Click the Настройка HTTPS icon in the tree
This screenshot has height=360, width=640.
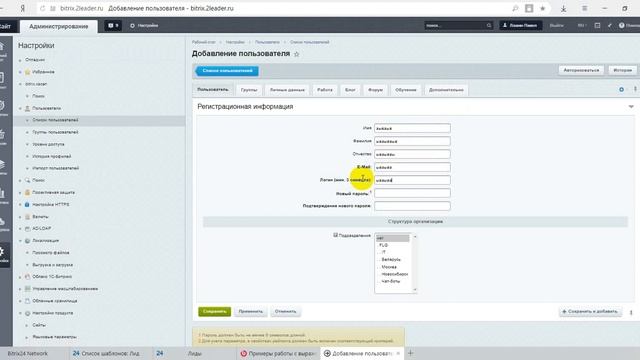27,204
